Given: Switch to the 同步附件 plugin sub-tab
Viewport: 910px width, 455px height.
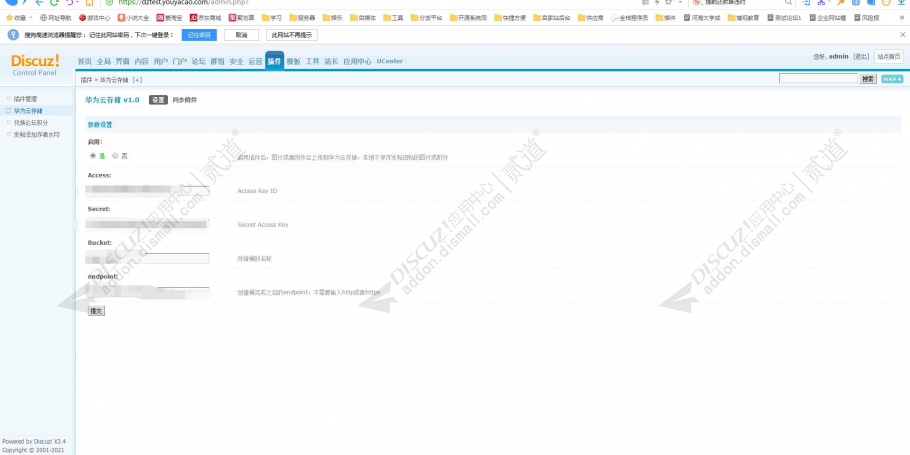Looking at the screenshot, I should pyautogui.click(x=185, y=100).
